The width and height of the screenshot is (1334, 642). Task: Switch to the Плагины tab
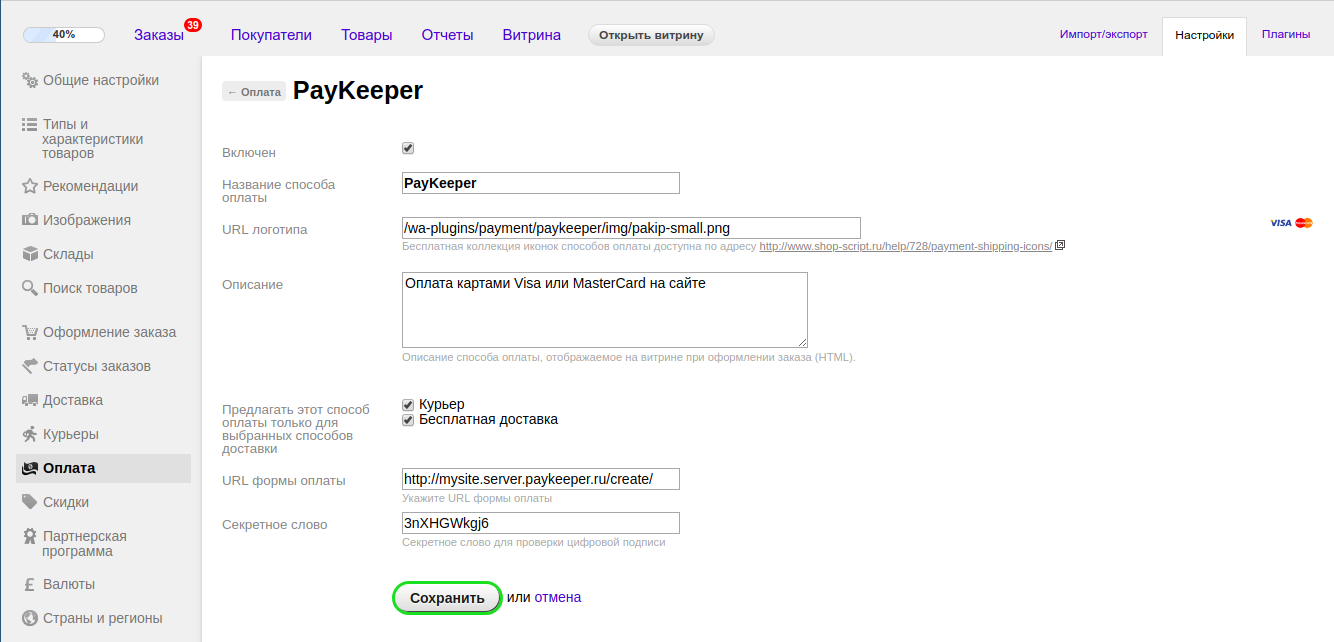(1285, 34)
